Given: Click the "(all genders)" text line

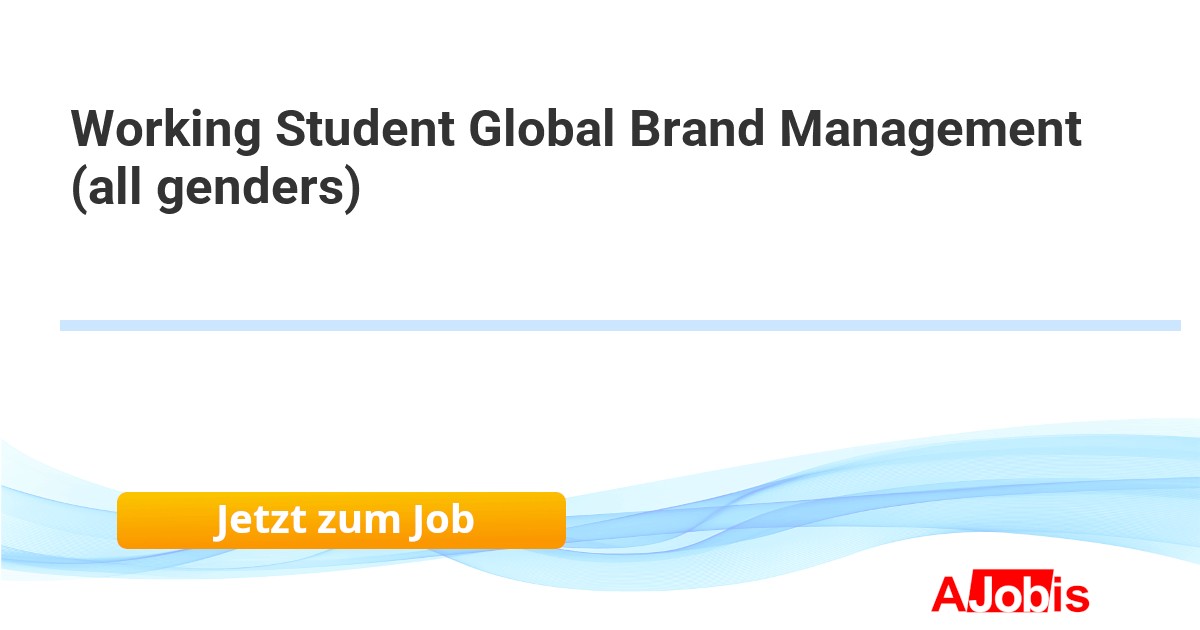Looking at the screenshot, I should coord(215,188).
